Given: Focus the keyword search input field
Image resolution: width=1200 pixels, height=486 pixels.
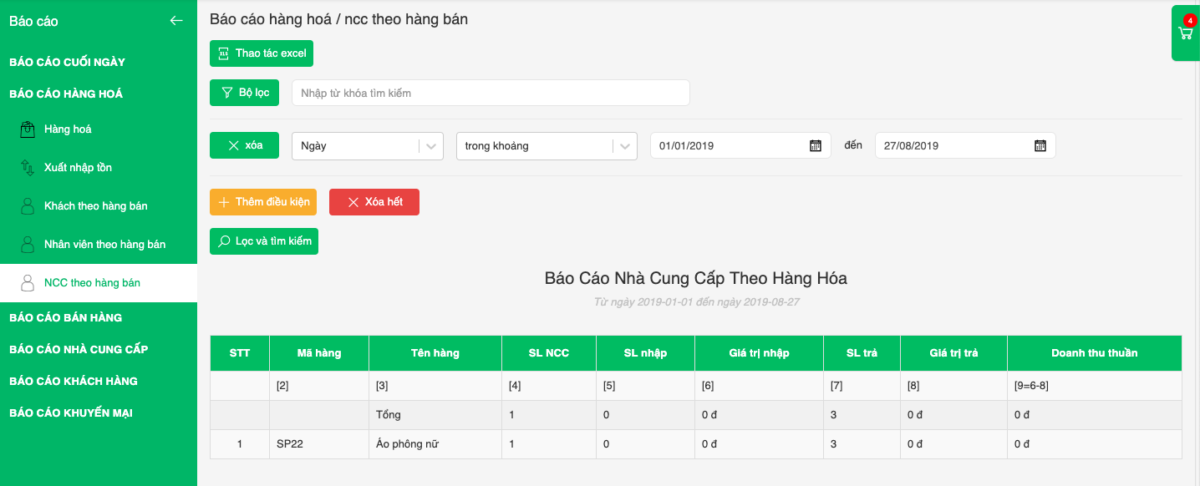Looking at the screenshot, I should (x=490, y=93).
